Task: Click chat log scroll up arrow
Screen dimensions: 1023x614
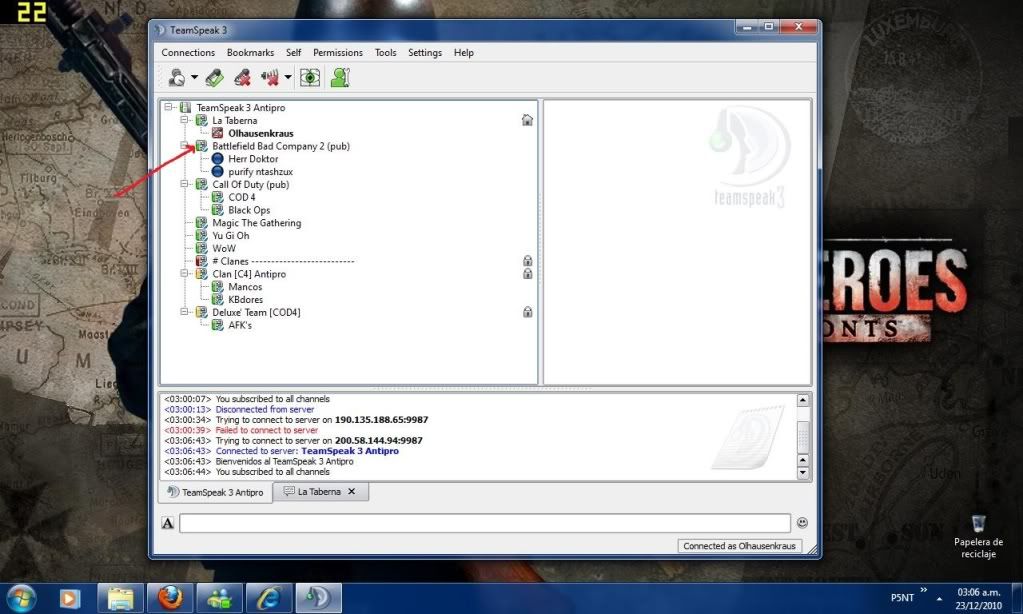Action: coord(803,399)
